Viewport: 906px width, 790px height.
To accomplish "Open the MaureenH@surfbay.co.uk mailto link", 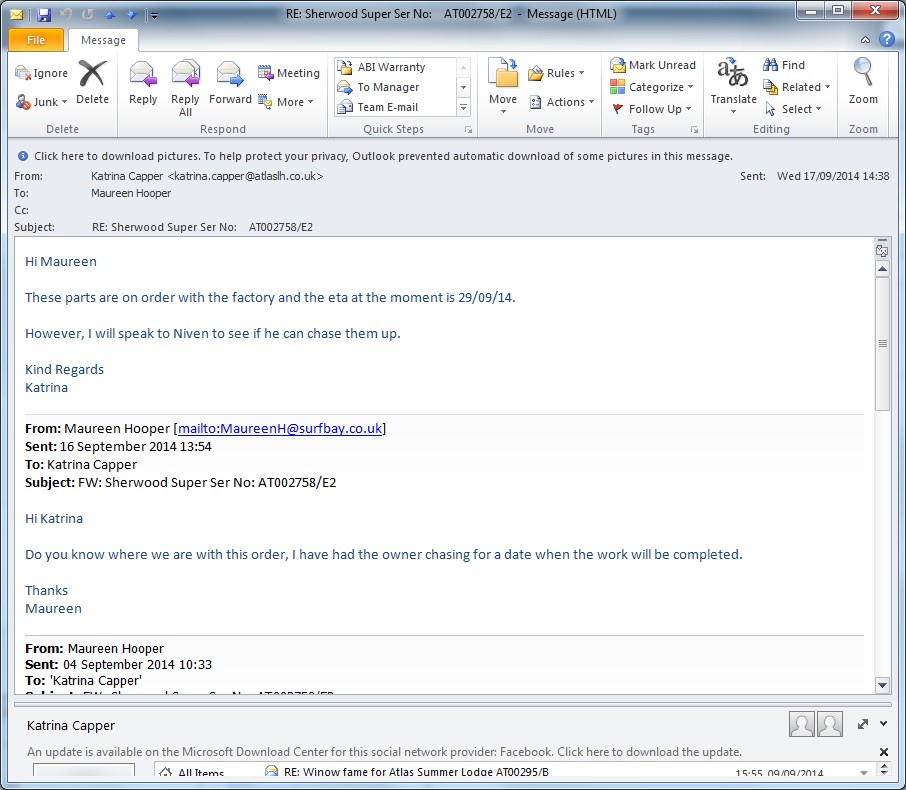I will 280,429.
